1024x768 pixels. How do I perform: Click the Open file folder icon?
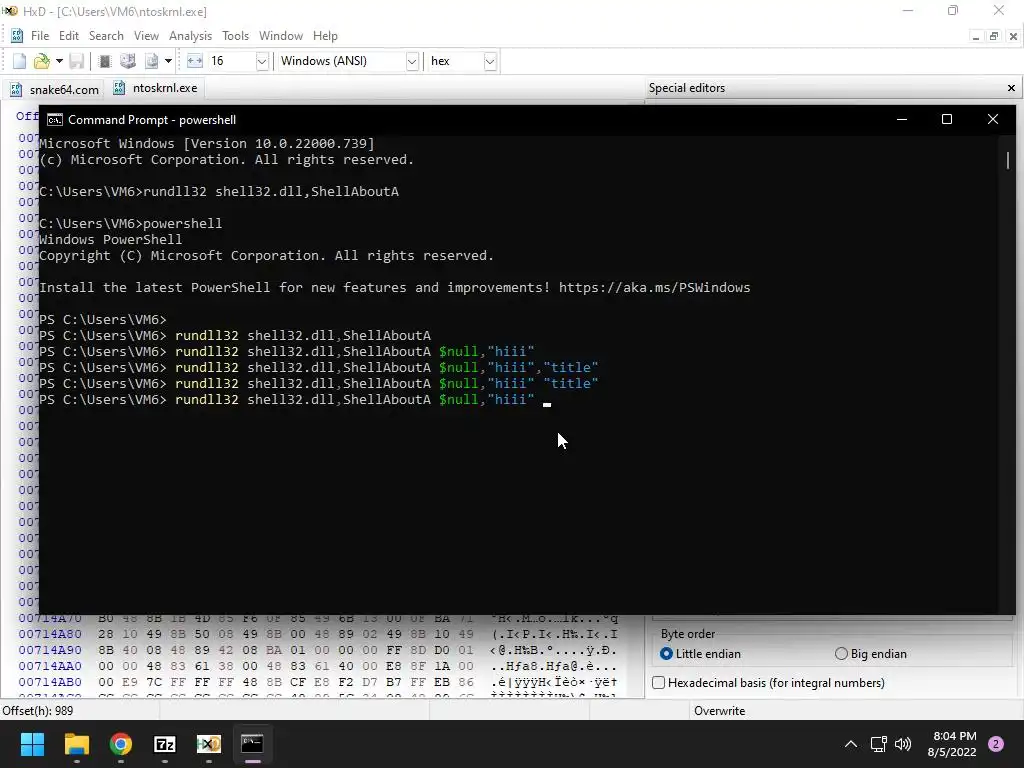click(42, 61)
